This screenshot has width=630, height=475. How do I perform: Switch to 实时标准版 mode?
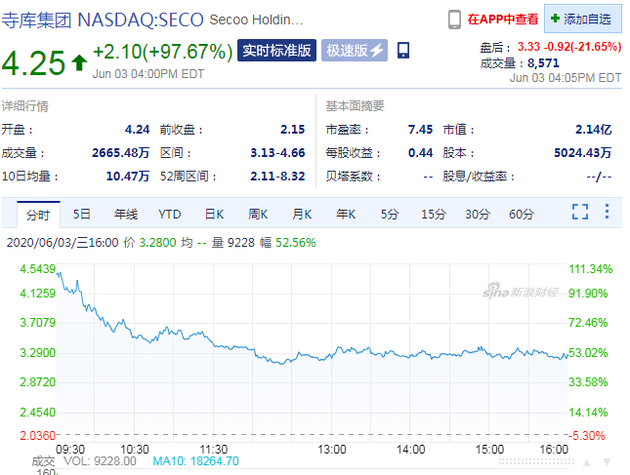(277, 50)
